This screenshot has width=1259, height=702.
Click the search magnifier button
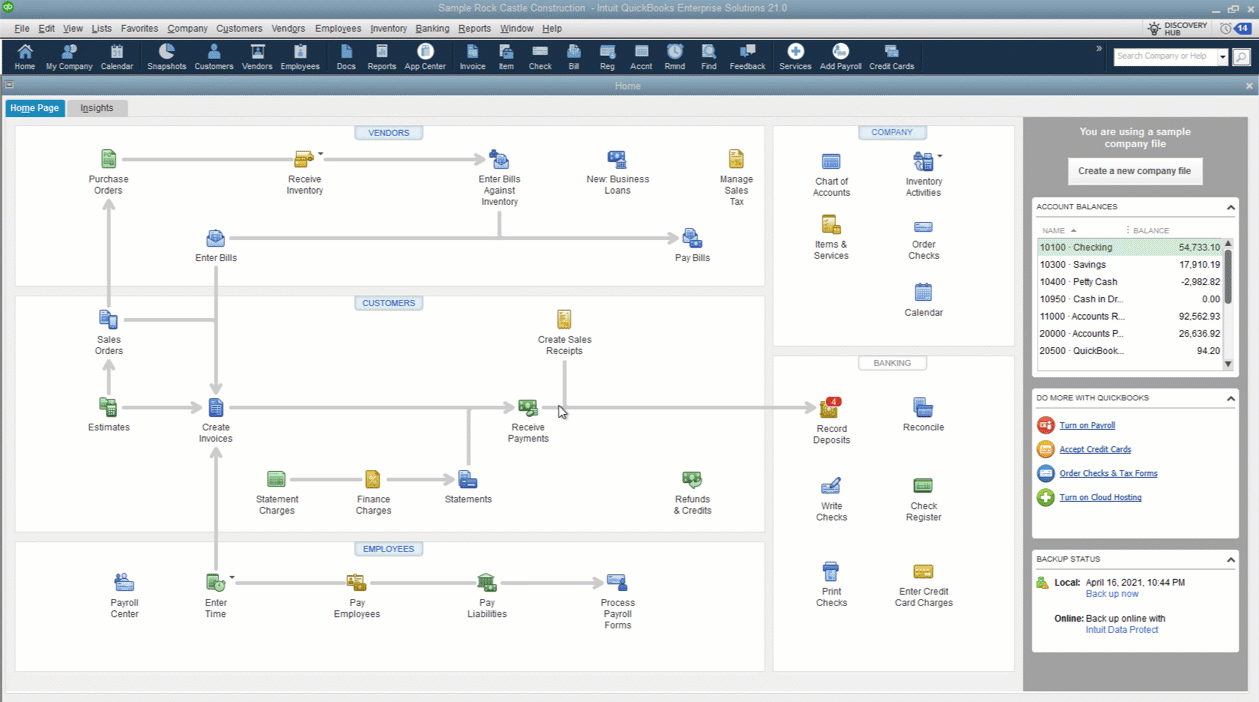click(x=1241, y=57)
